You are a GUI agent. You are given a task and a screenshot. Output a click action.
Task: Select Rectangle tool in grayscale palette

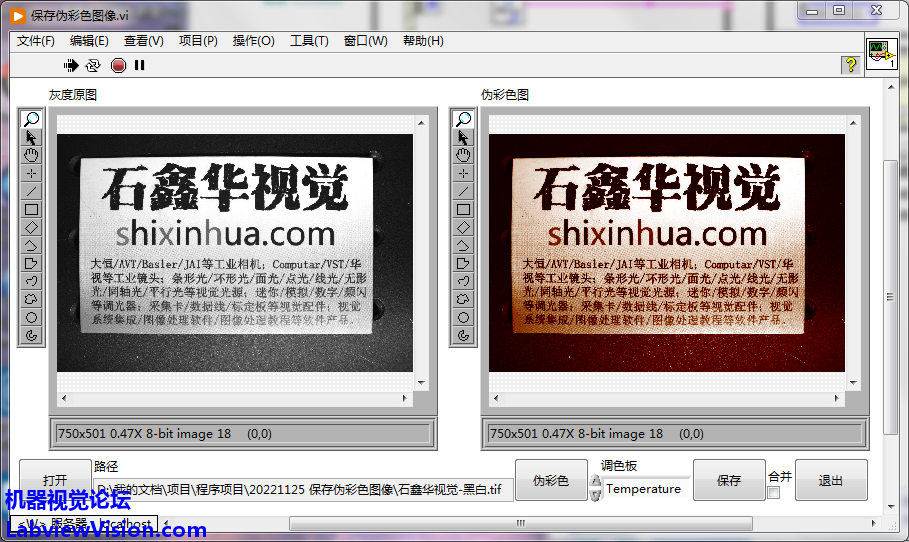pyautogui.click(x=31, y=209)
